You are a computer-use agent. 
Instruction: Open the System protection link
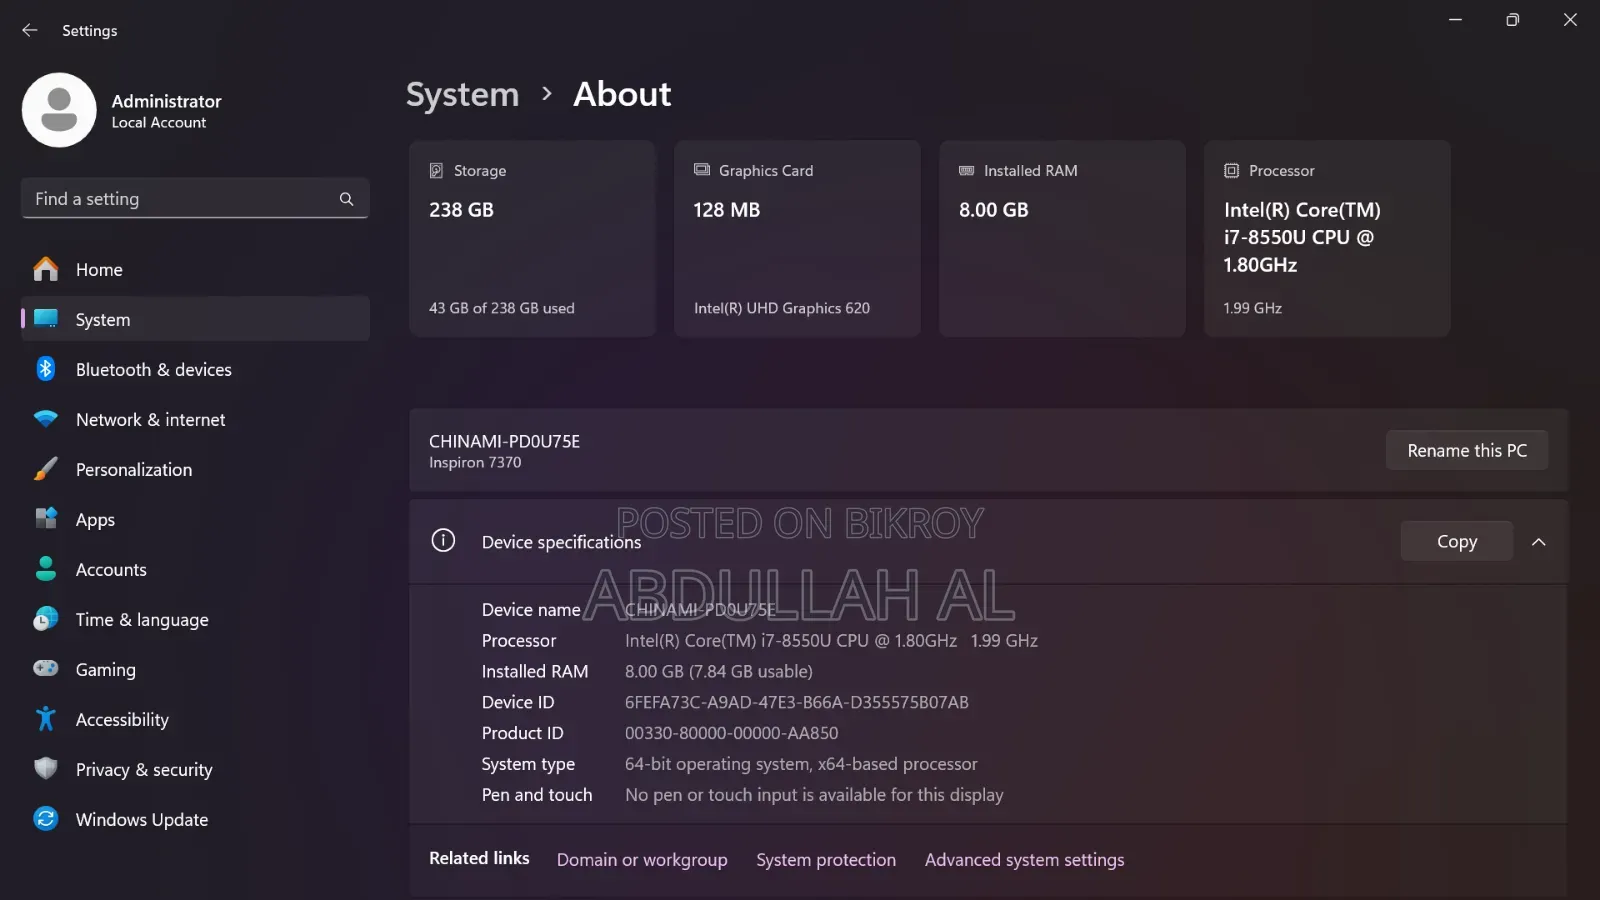[x=826, y=860]
